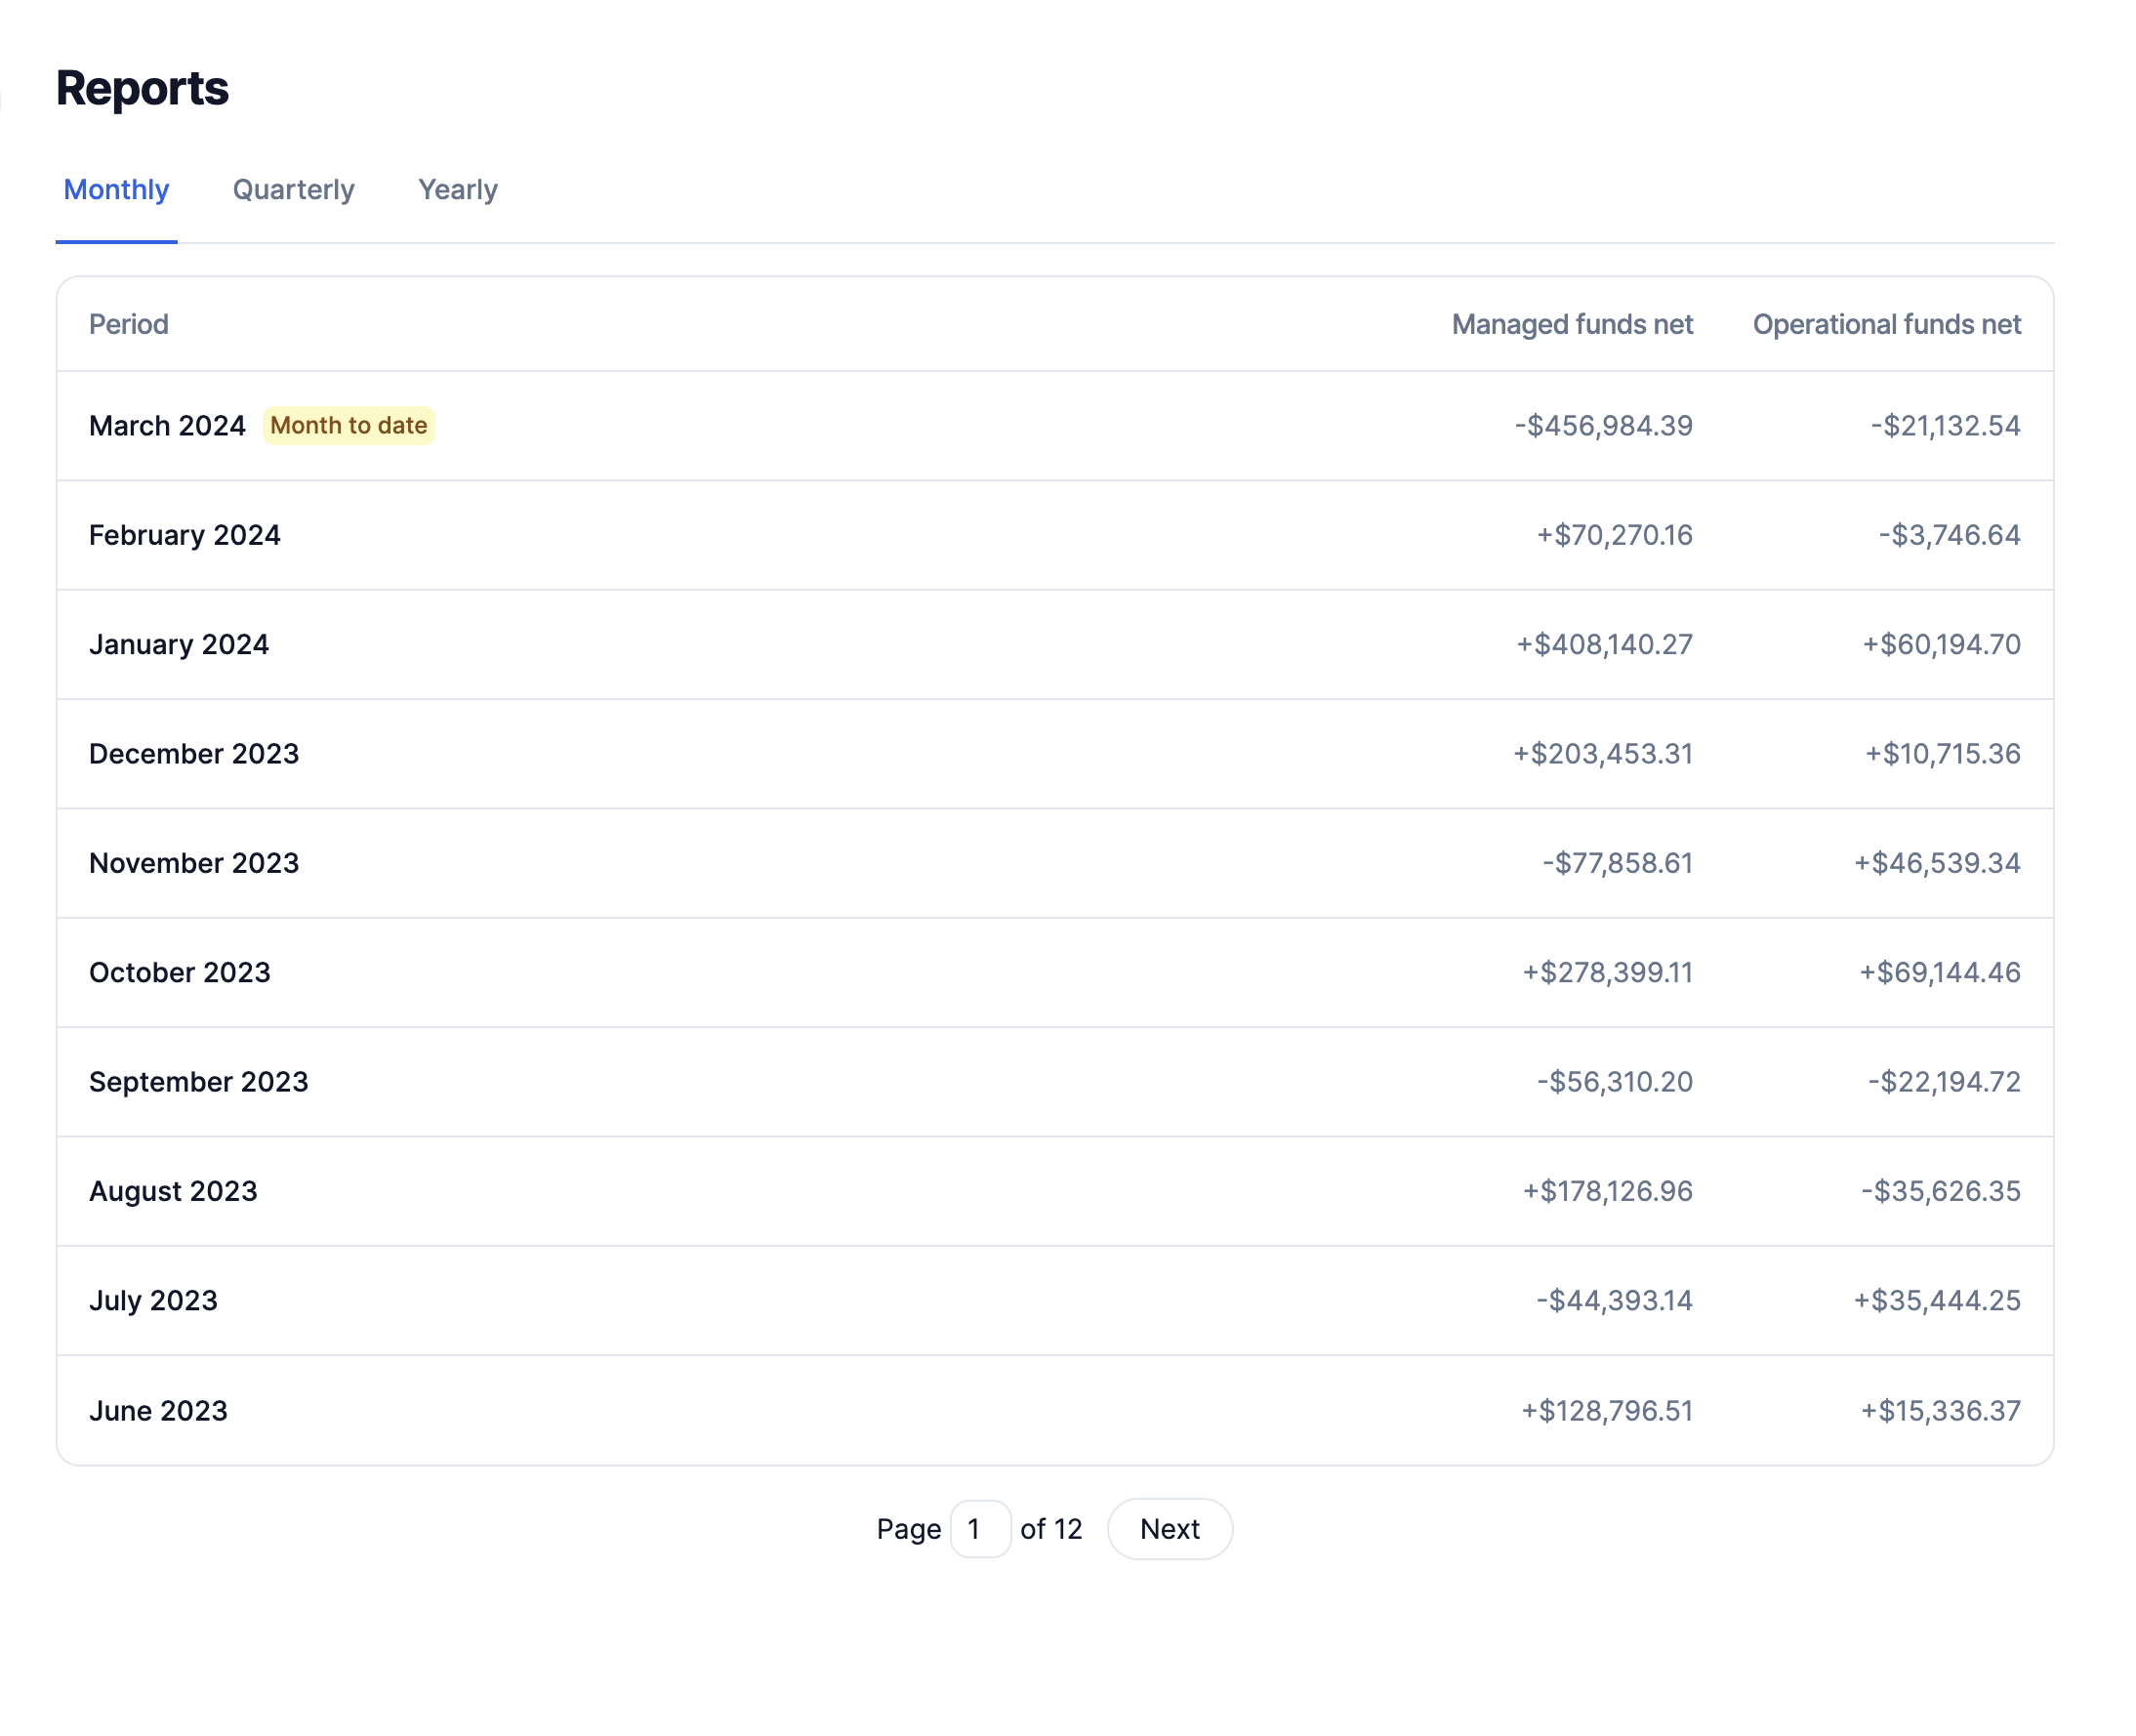Click the Reports page heading
The width and height of the screenshot is (2136, 1736).
(142, 89)
